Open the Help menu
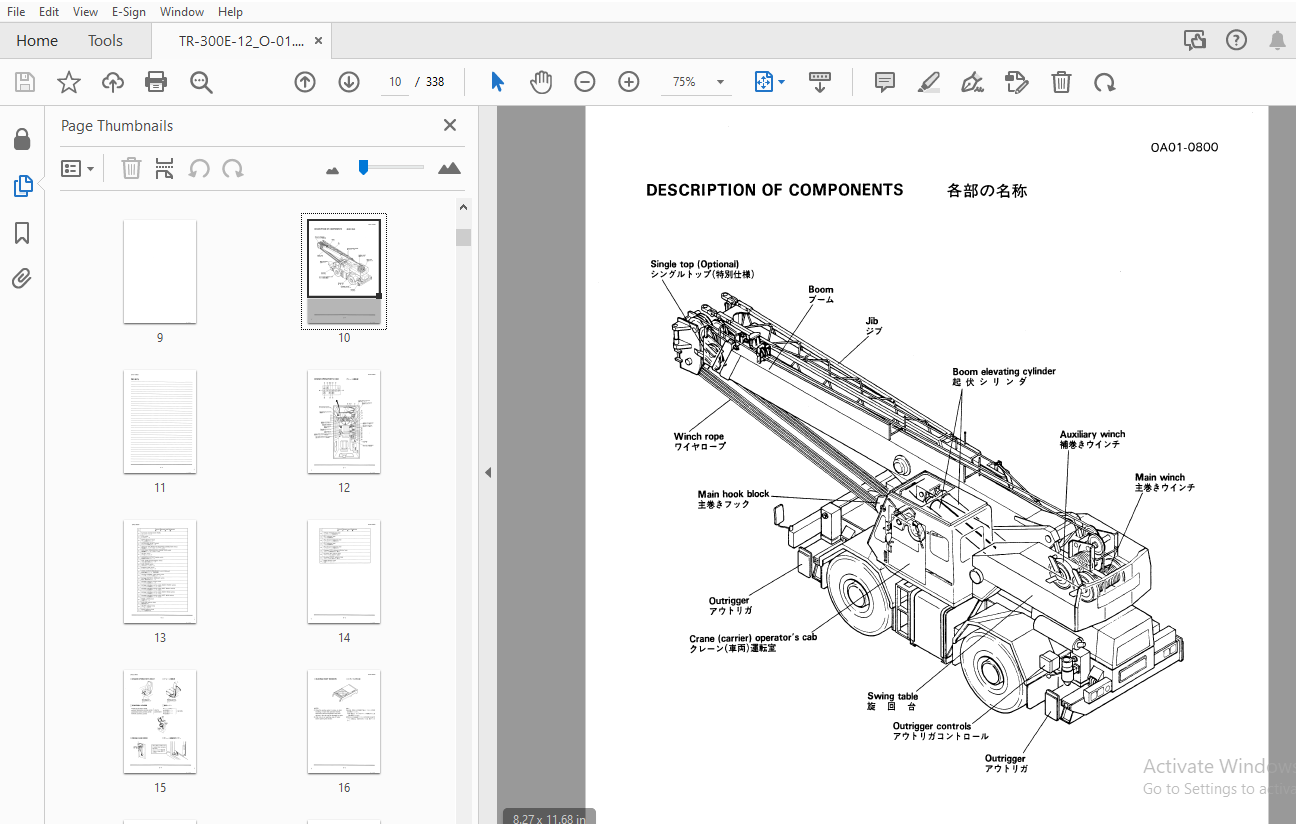The width and height of the screenshot is (1296, 824). click(230, 12)
